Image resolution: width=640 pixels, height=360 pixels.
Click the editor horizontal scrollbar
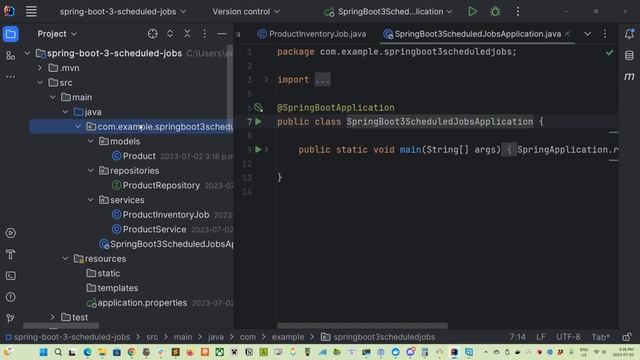coord(362,326)
